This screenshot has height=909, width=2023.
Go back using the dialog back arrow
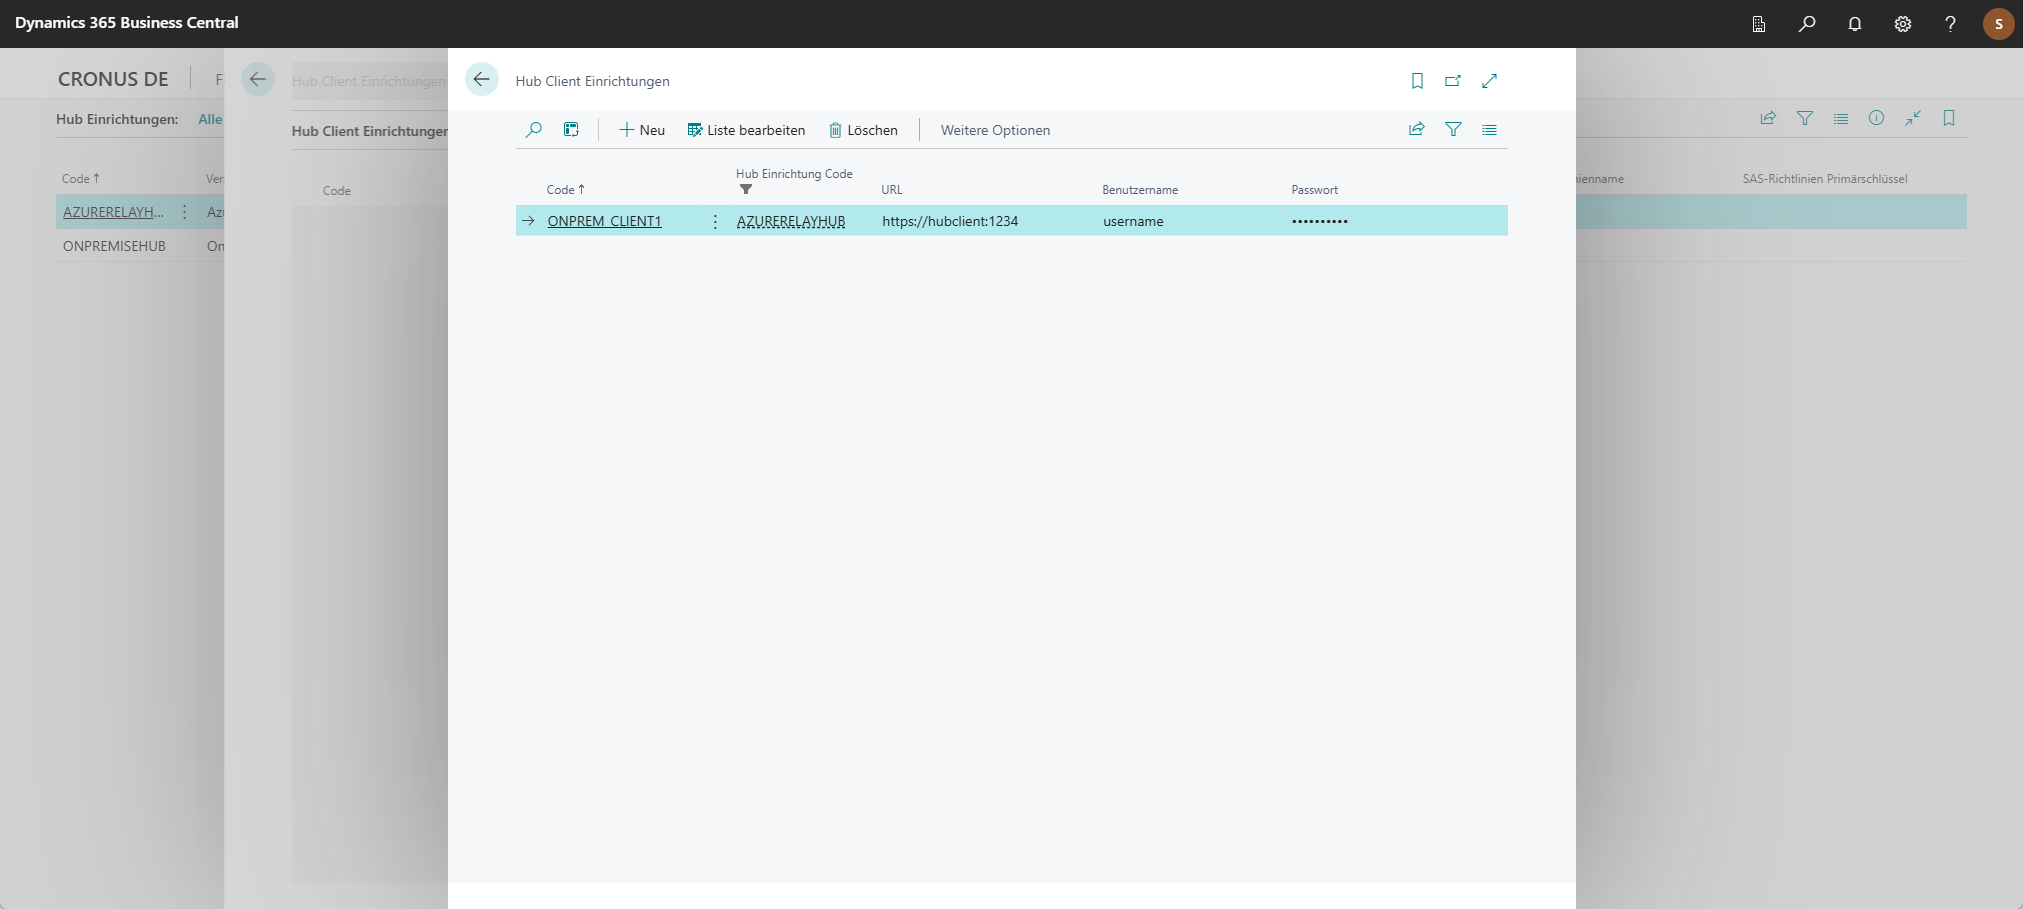point(482,80)
